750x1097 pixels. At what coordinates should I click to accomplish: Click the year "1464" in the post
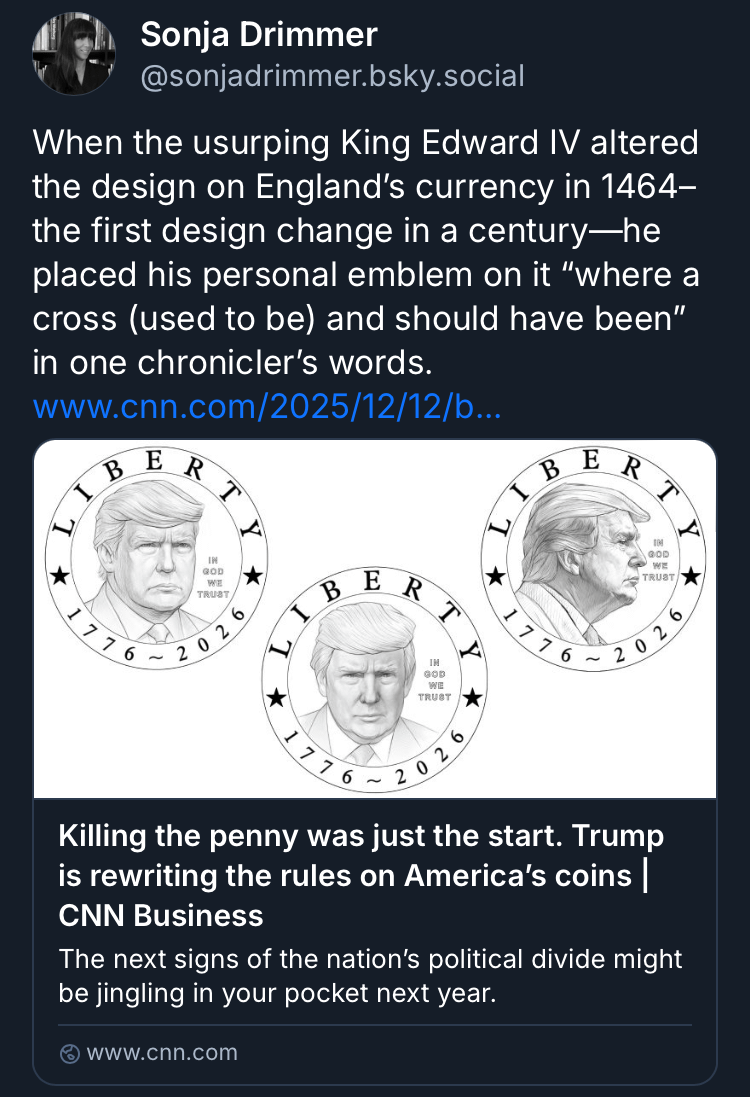661,185
